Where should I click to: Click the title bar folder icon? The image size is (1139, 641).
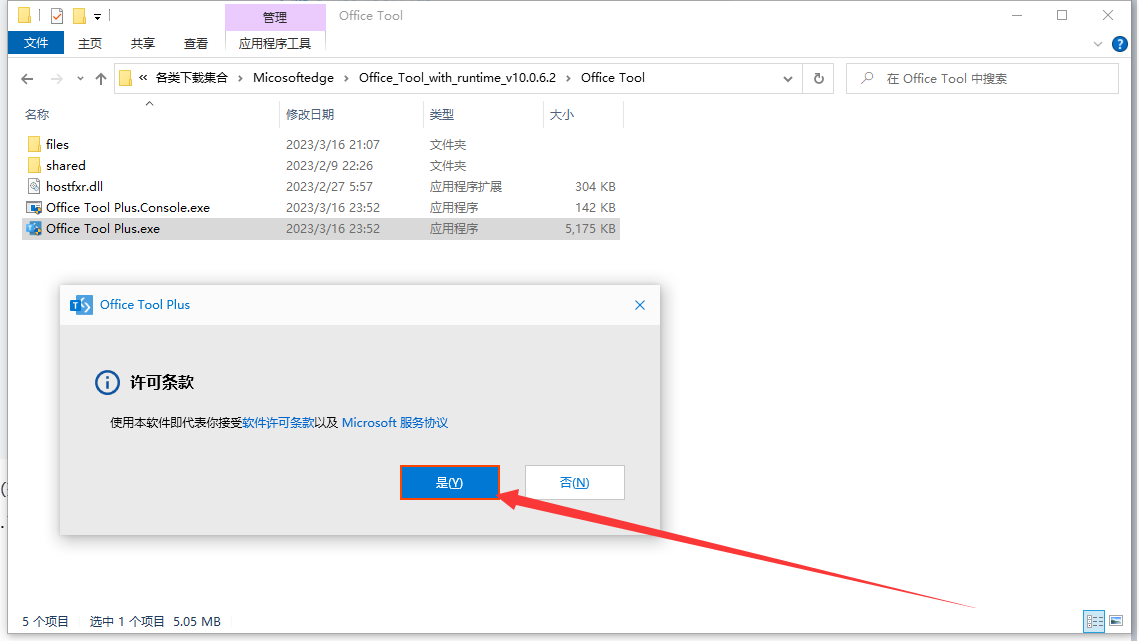click(x=25, y=15)
